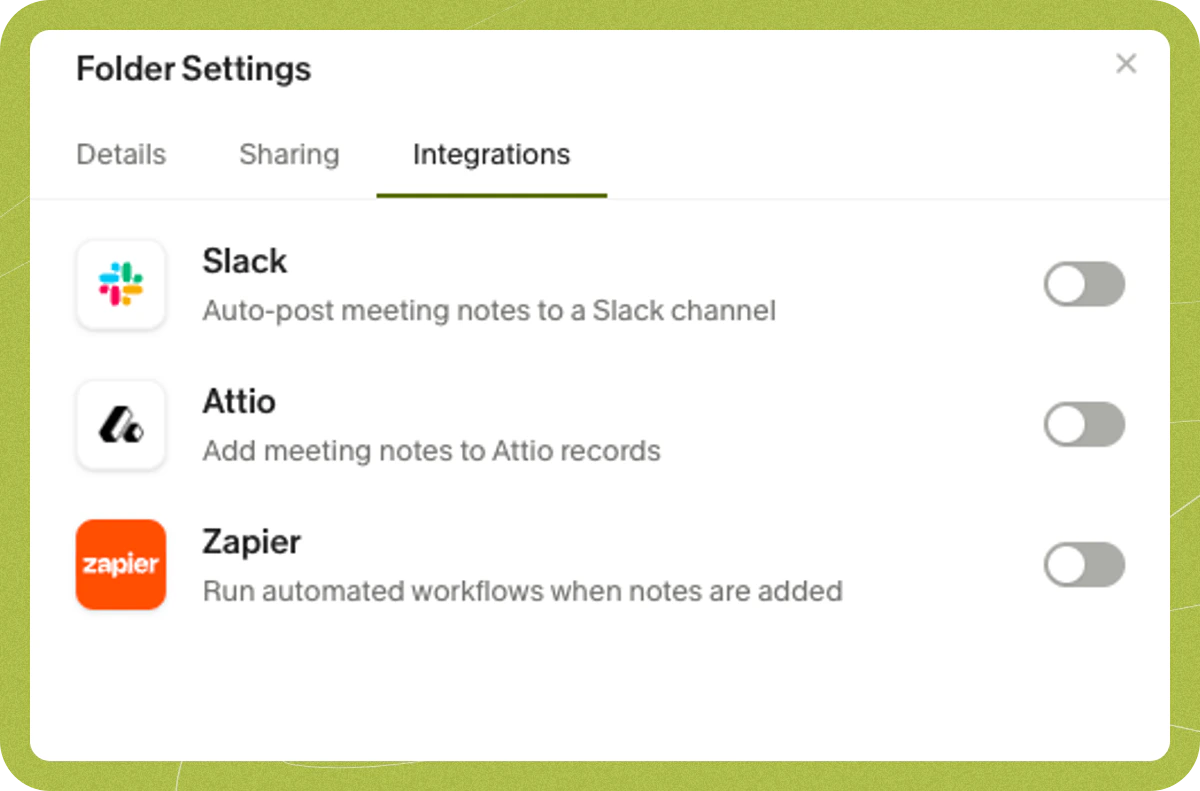Click the Slack integration title text
1200x791 pixels.
tap(245, 261)
